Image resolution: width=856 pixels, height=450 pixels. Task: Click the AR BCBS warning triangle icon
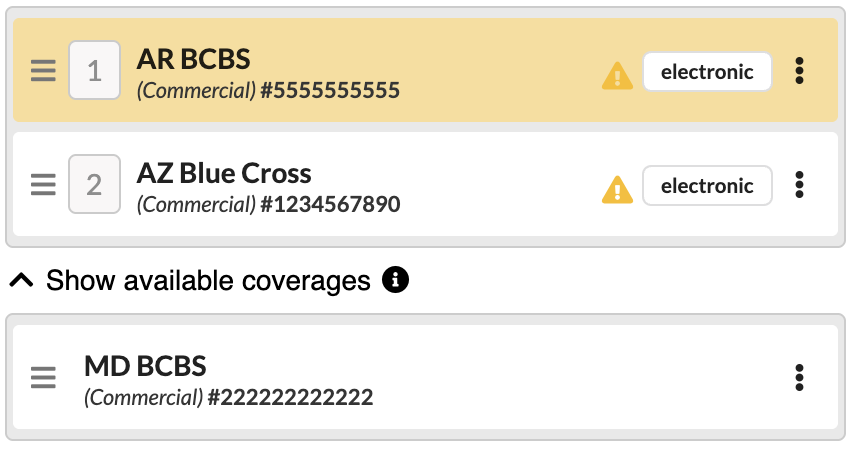[x=617, y=75]
